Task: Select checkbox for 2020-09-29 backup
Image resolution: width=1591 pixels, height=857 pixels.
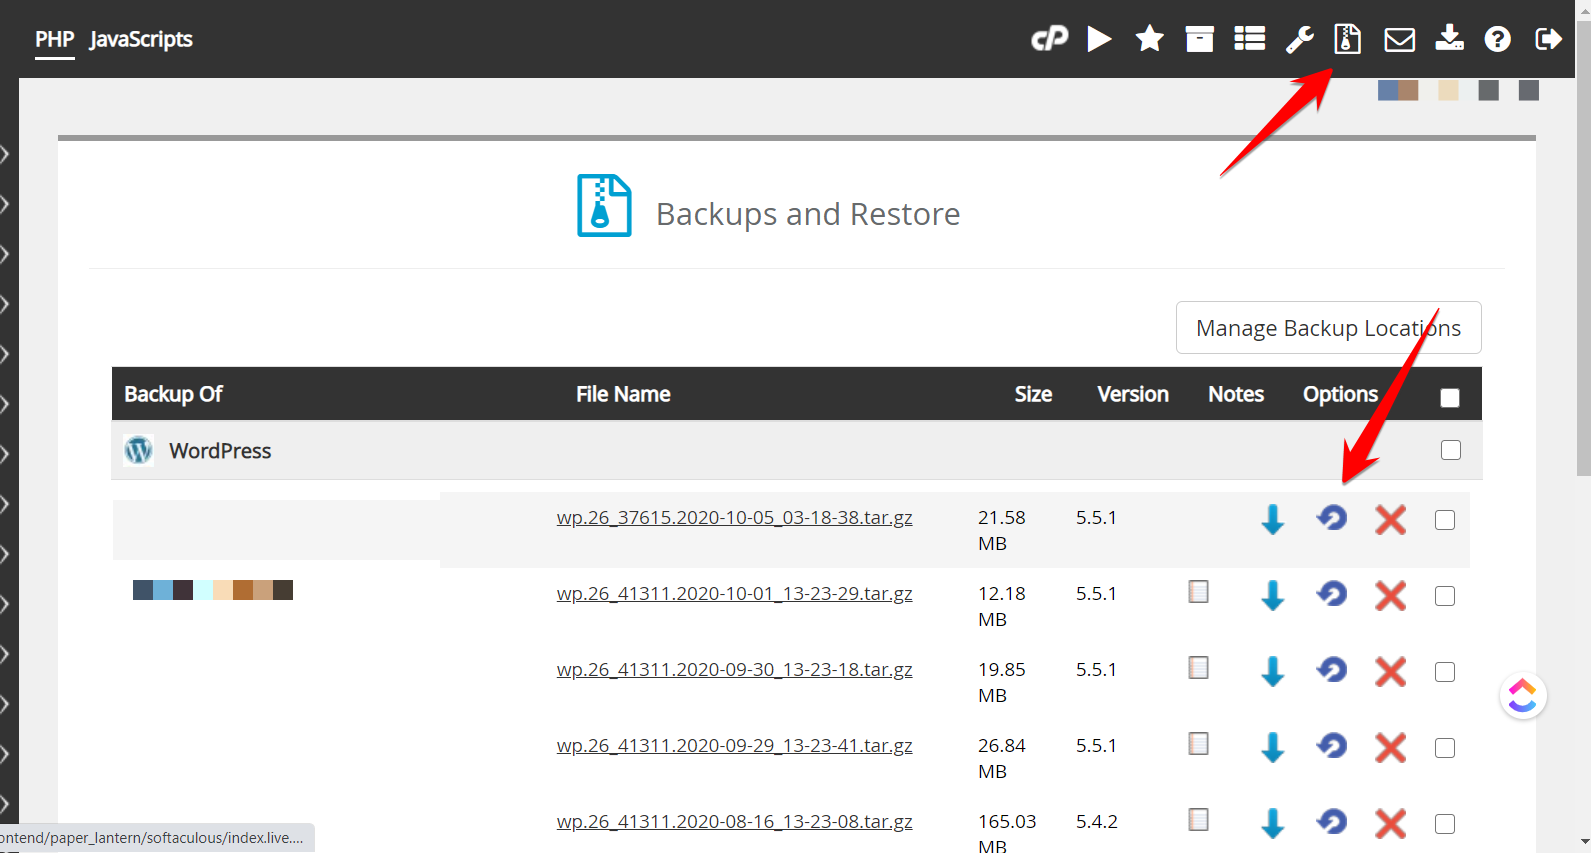Action: pyautogui.click(x=1444, y=748)
